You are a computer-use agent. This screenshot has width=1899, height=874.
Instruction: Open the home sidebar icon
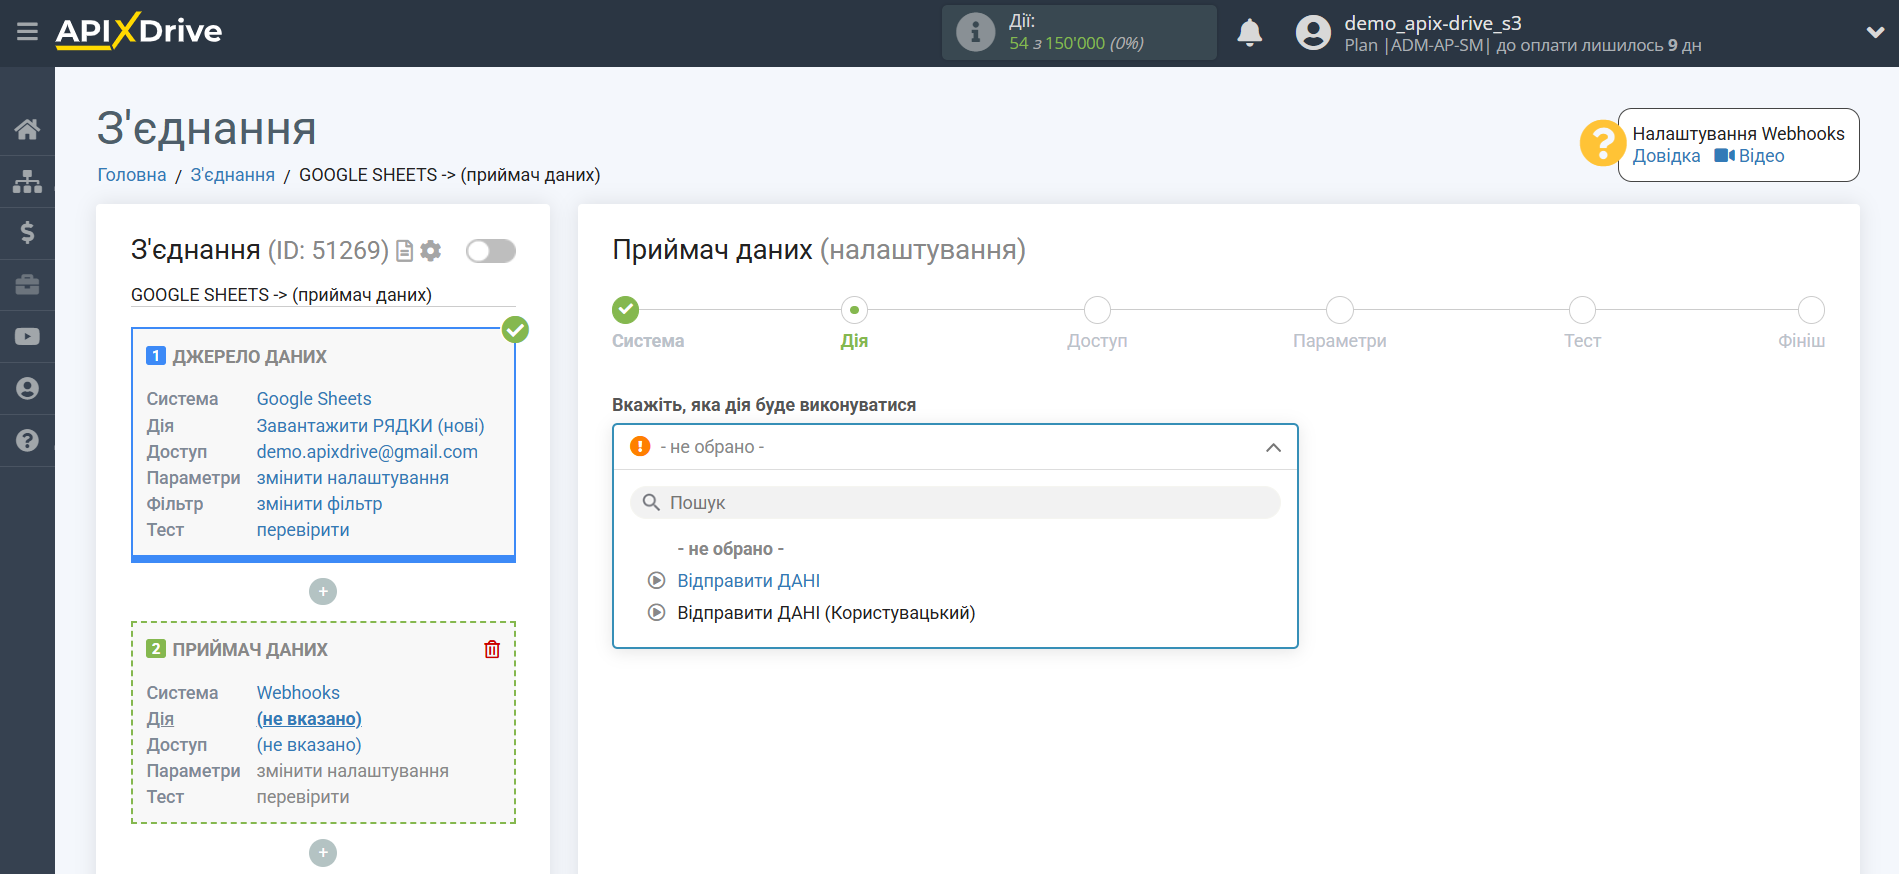(27, 129)
